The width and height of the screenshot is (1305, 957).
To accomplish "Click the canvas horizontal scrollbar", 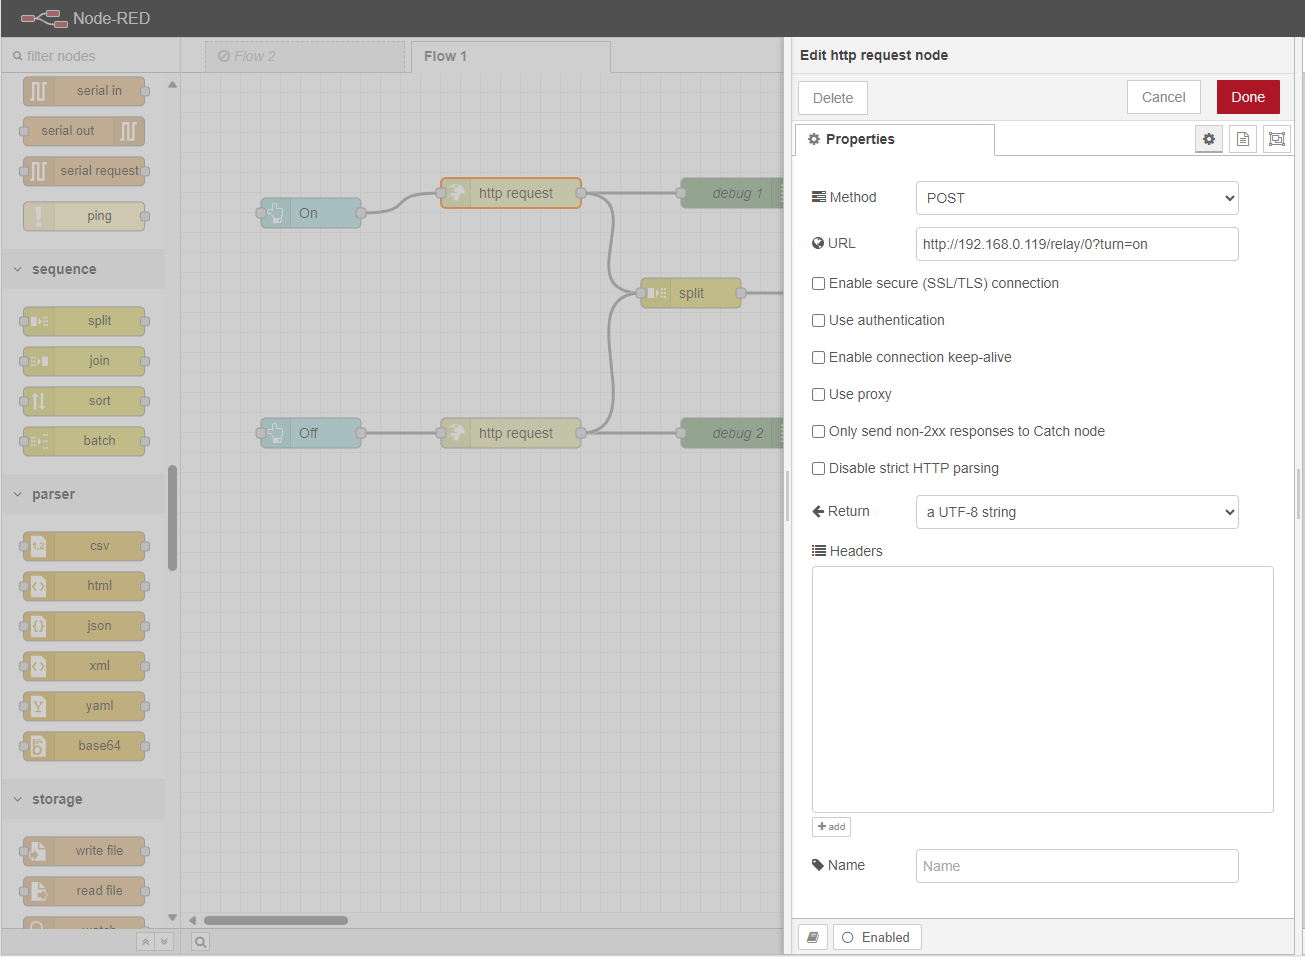I will click(276, 920).
